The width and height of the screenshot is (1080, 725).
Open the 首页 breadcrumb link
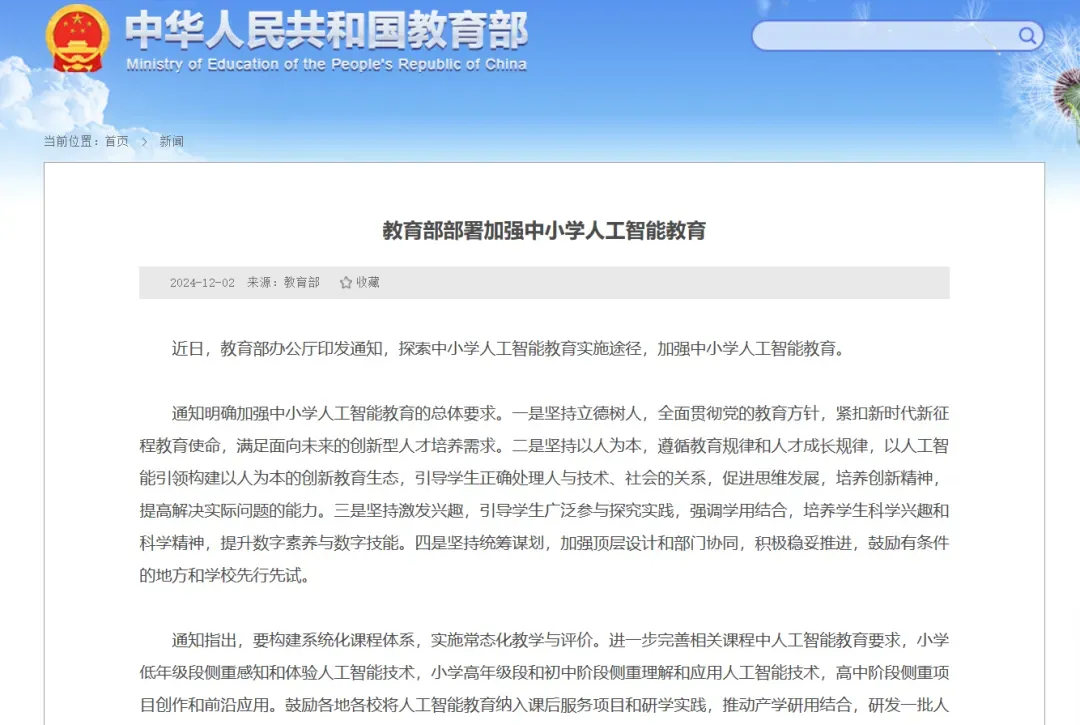click(x=116, y=141)
